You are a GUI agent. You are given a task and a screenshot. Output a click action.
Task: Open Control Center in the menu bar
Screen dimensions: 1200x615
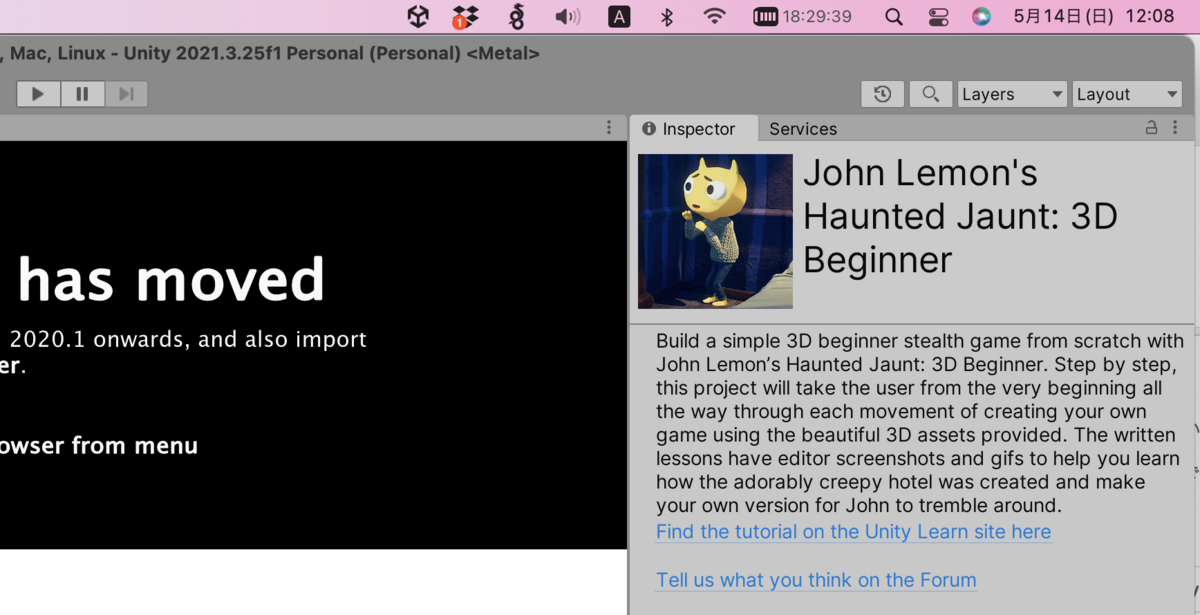938,16
